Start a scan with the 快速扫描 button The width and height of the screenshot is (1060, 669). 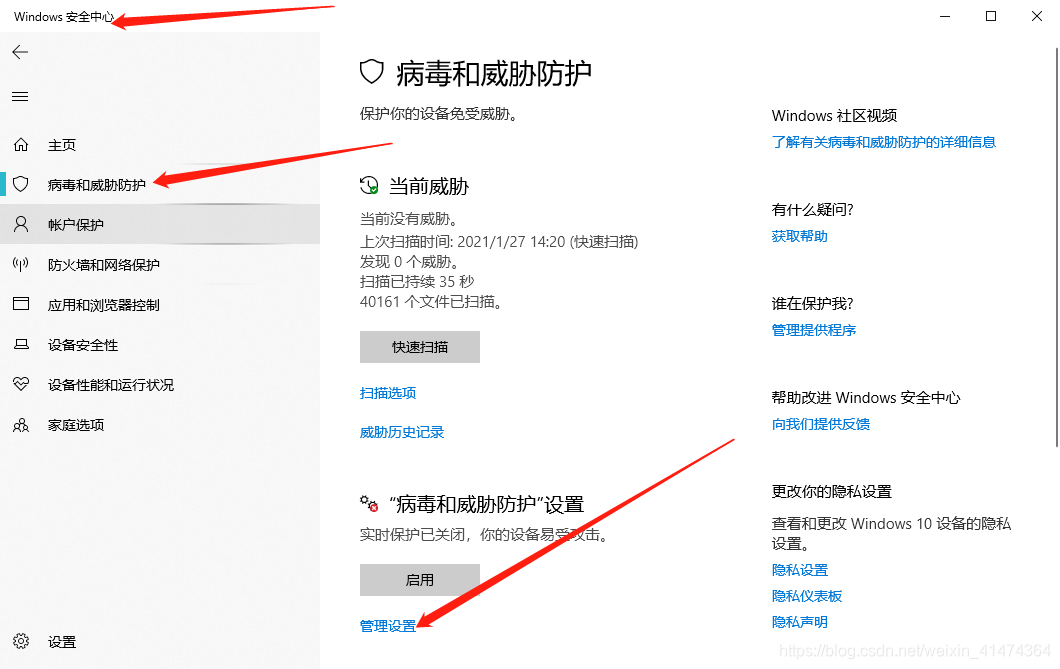pyautogui.click(x=420, y=347)
